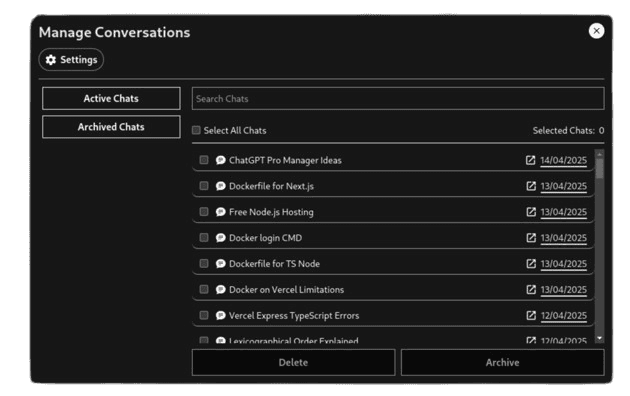This screenshot has height=396, width=630.
Task: Check the Free Node.js Hosting checkbox
Action: point(204,212)
